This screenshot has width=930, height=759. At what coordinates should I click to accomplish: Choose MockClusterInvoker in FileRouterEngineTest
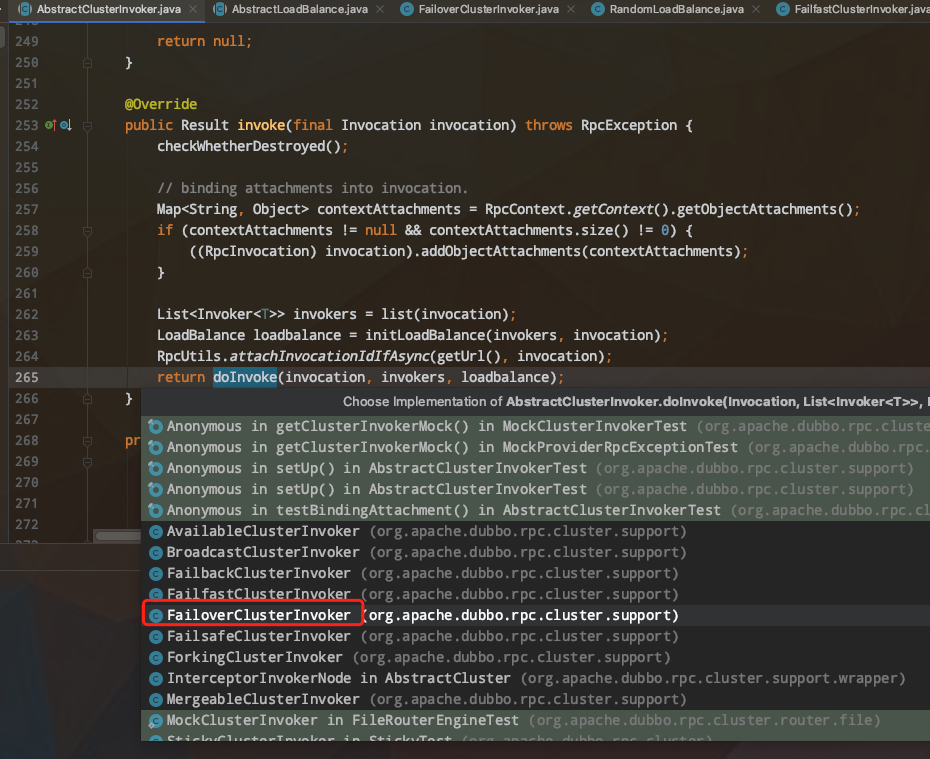click(x=536, y=720)
